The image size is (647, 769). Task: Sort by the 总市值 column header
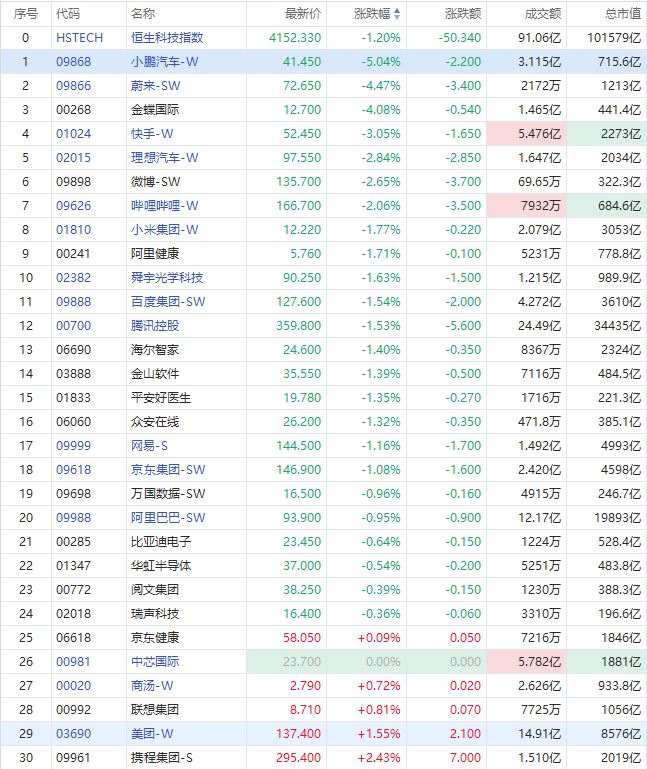click(623, 14)
